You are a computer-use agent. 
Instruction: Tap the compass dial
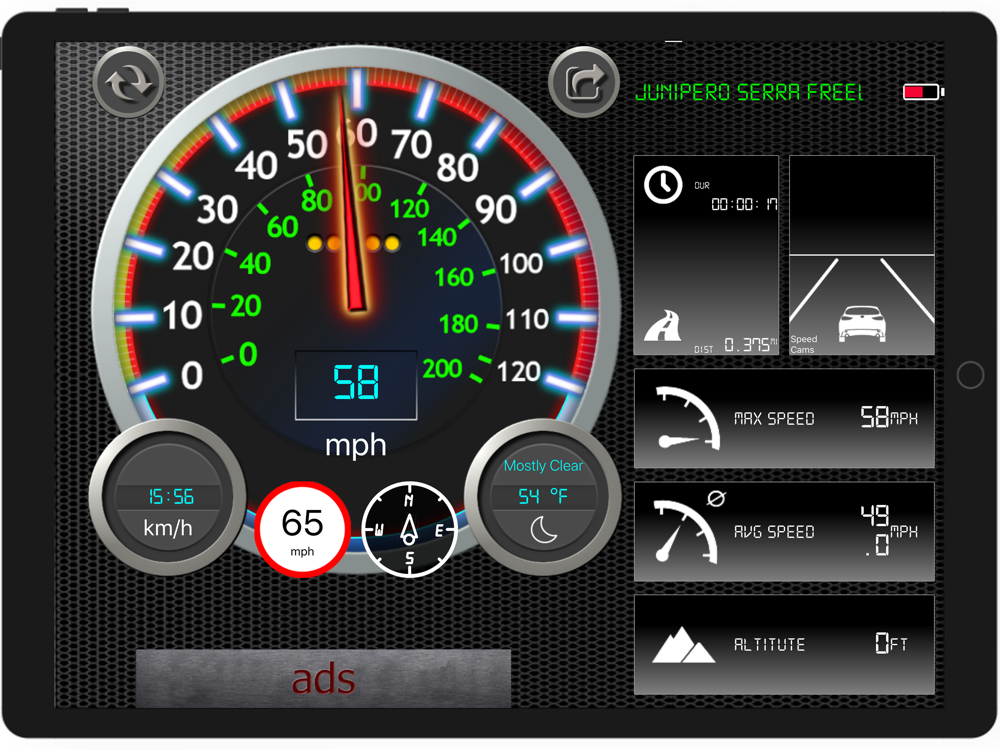point(409,529)
